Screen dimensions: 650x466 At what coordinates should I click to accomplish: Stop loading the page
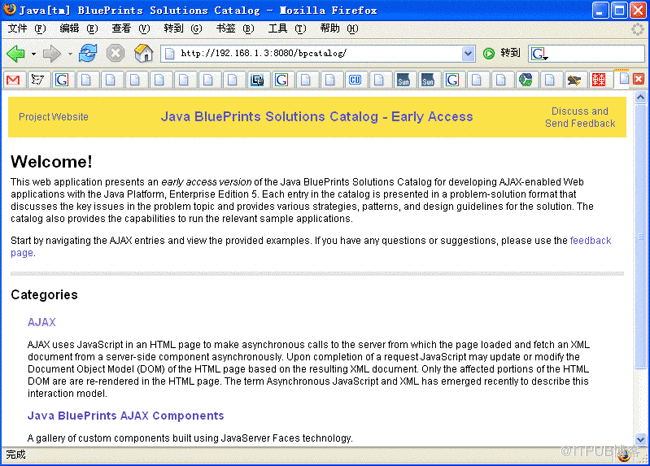116,53
